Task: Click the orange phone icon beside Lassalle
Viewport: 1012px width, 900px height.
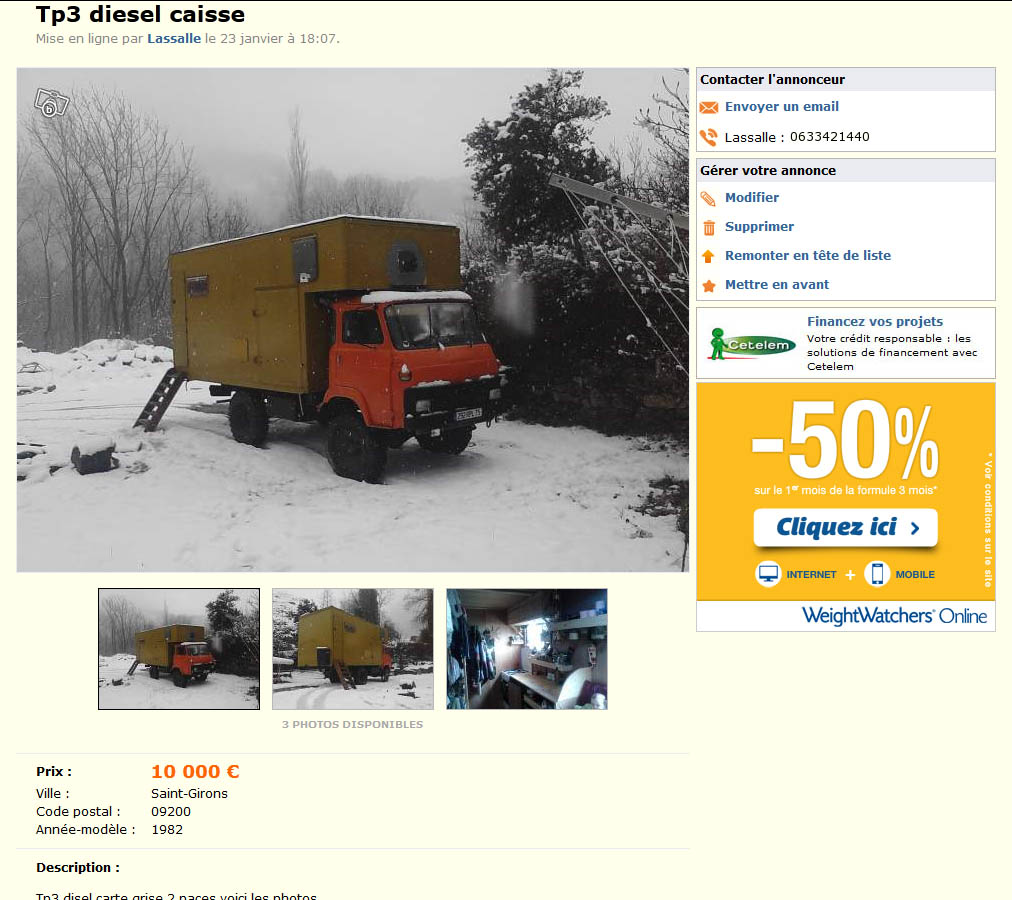Action: [709, 137]
